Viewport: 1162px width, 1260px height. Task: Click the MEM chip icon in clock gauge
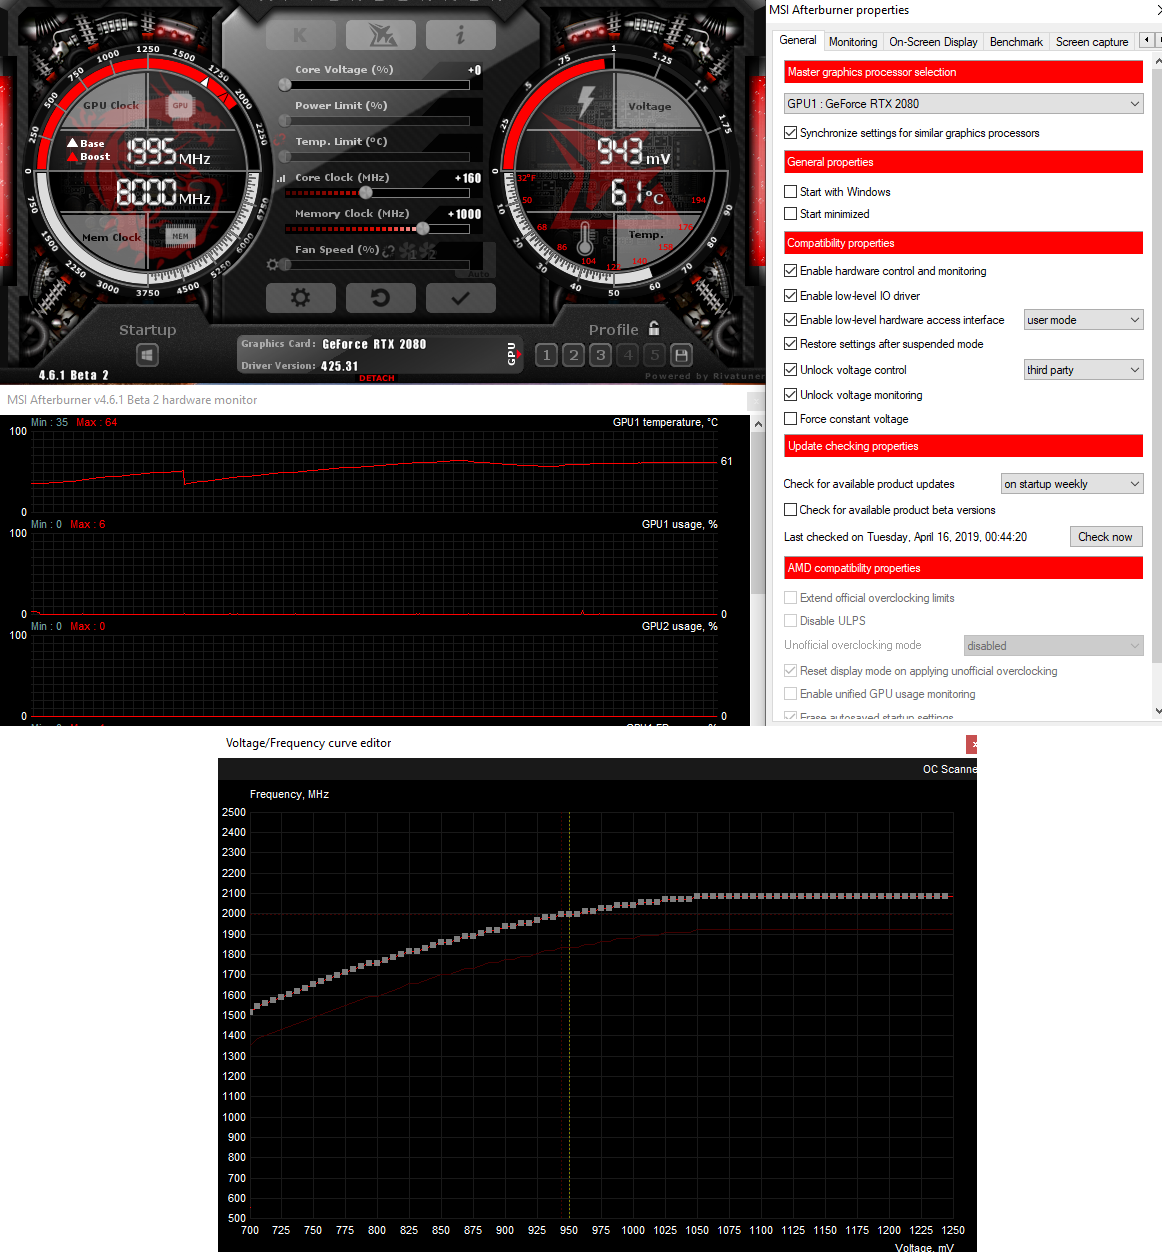[x=180, y=236]
